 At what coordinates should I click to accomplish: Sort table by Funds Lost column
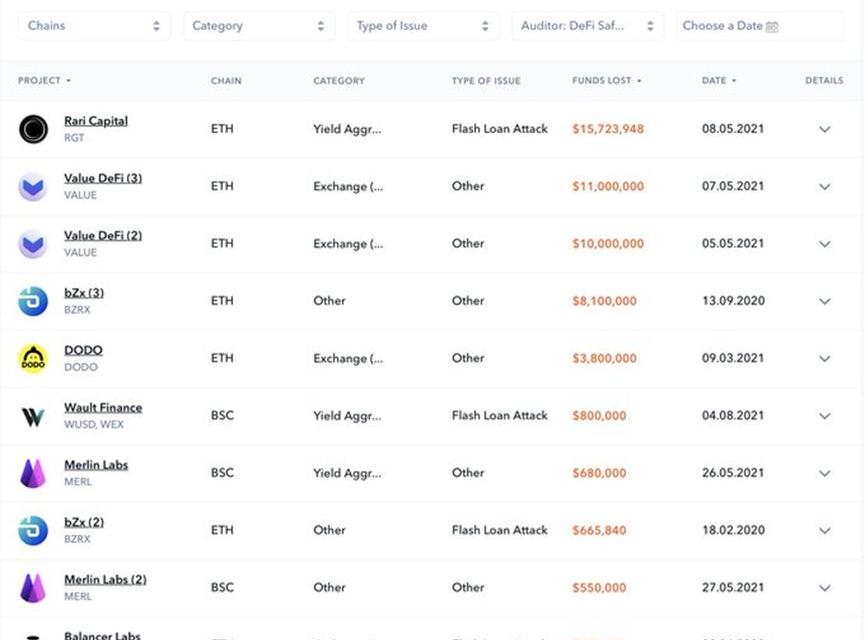pyautogui.click(x=606, y=81)
